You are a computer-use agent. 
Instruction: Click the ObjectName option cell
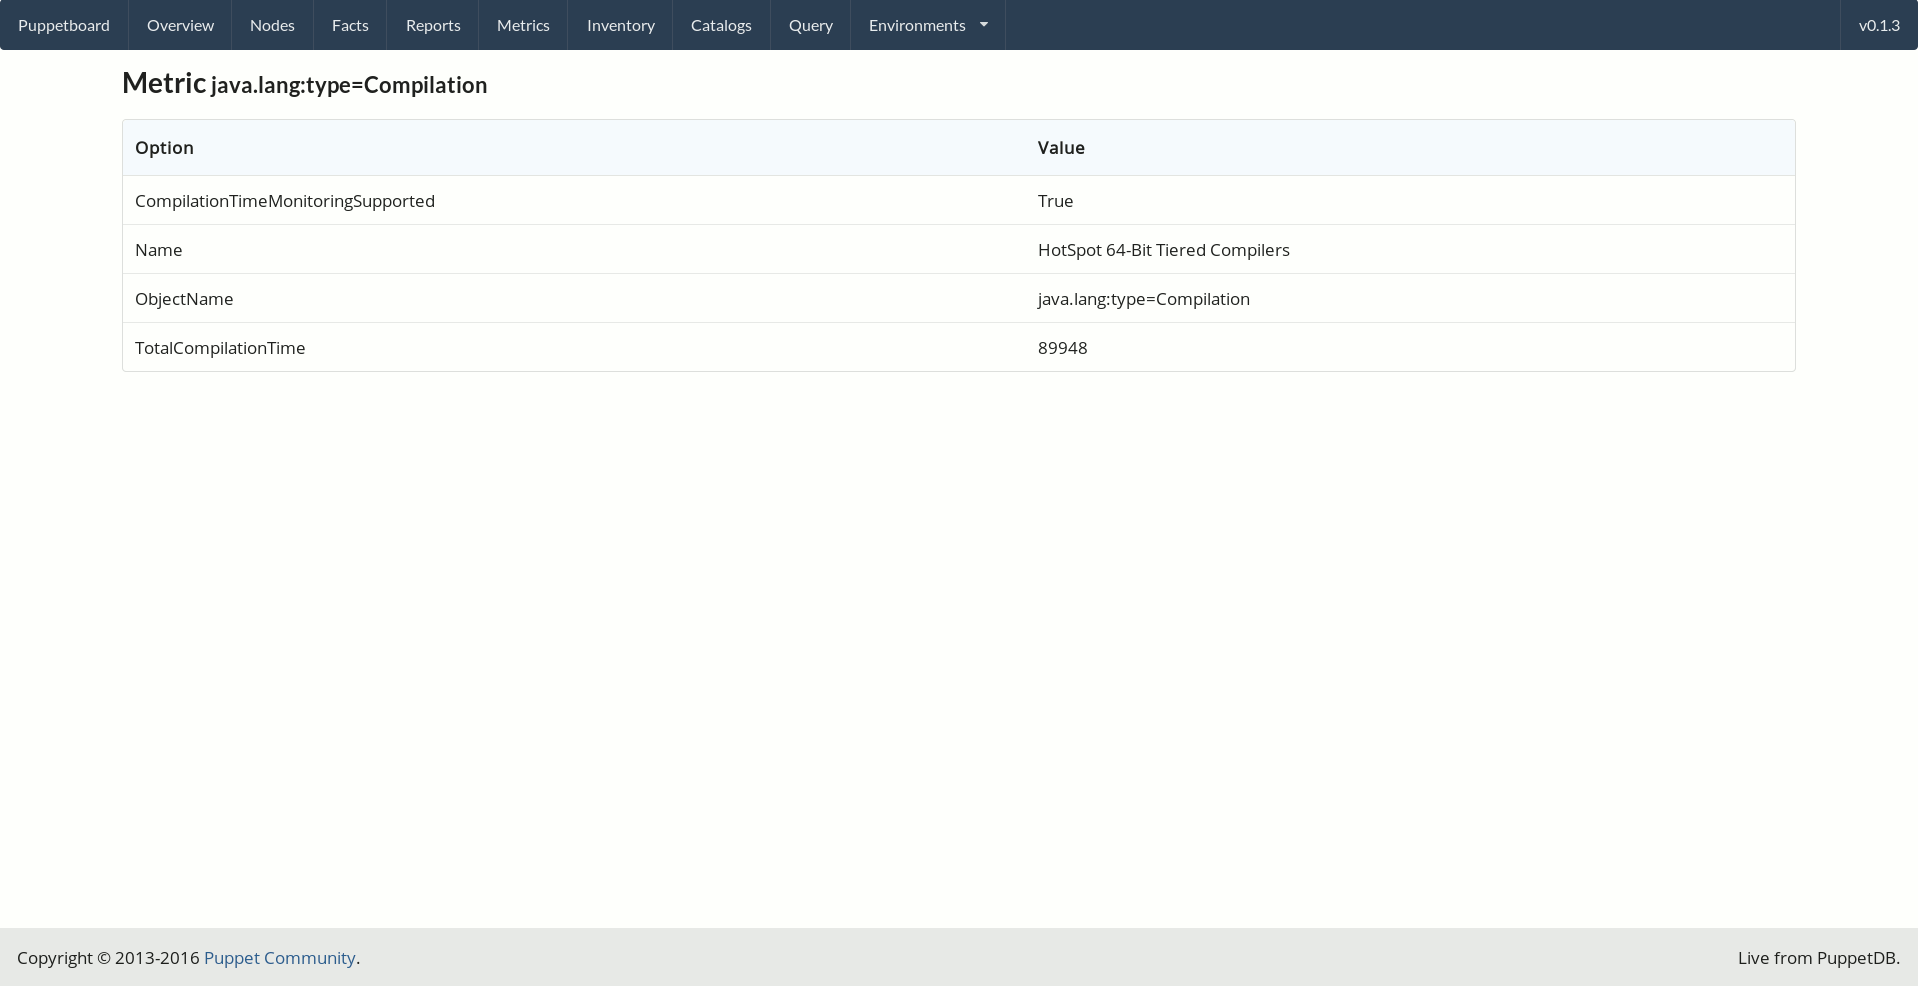click(x=184, y=299)
